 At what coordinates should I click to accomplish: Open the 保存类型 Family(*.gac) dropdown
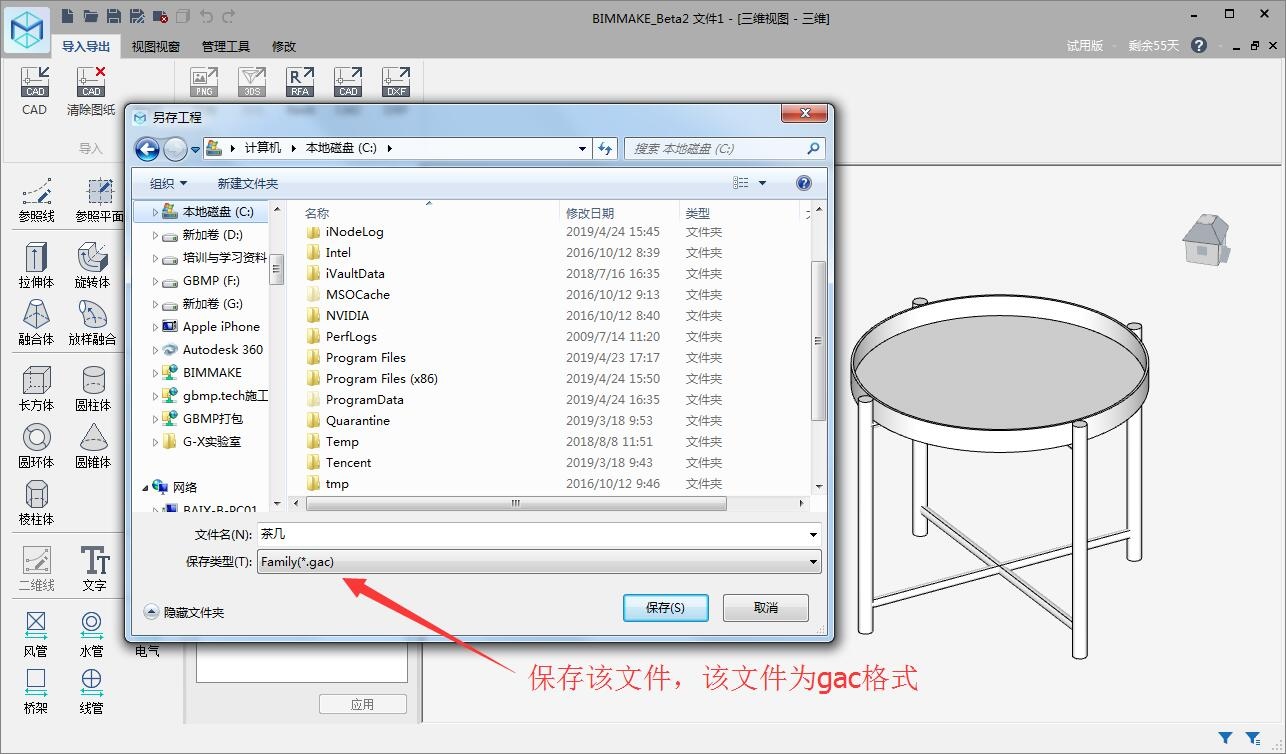click(x=539, y=562)
